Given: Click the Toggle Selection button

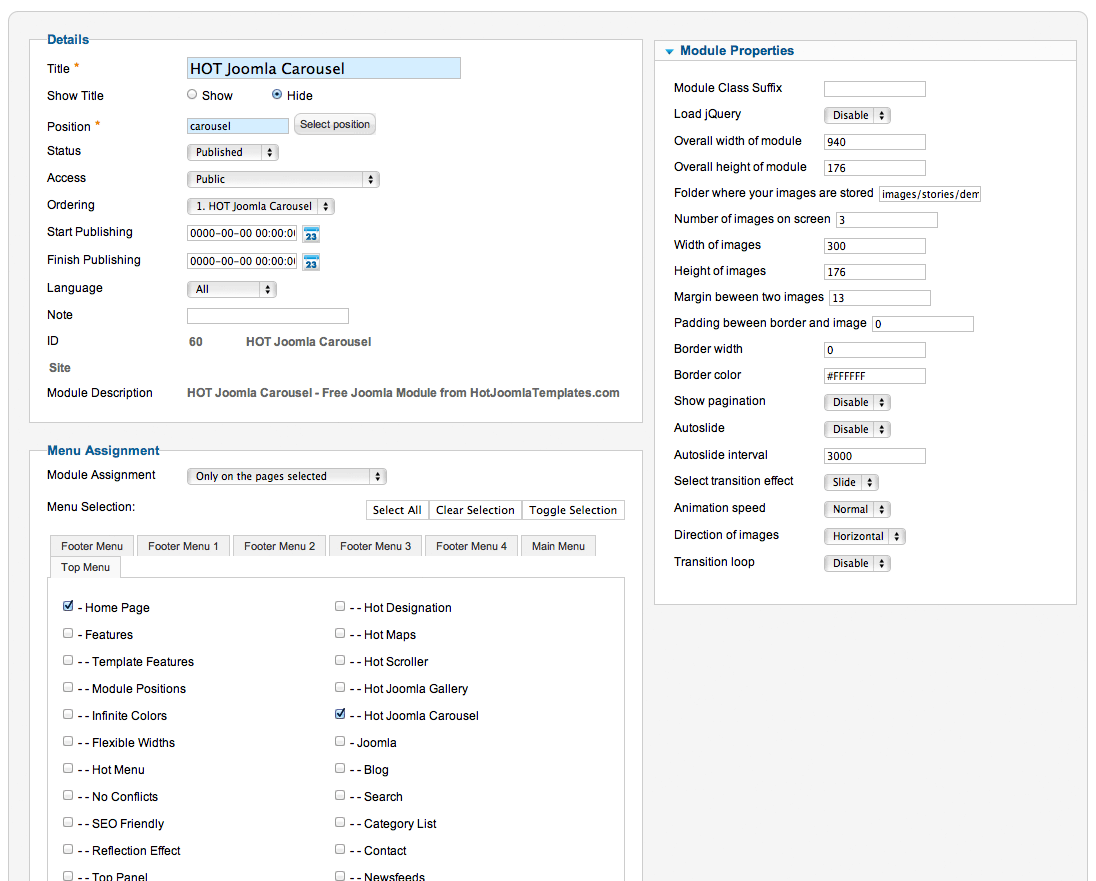Looking at the screenshot, I should tap(573, 510).
